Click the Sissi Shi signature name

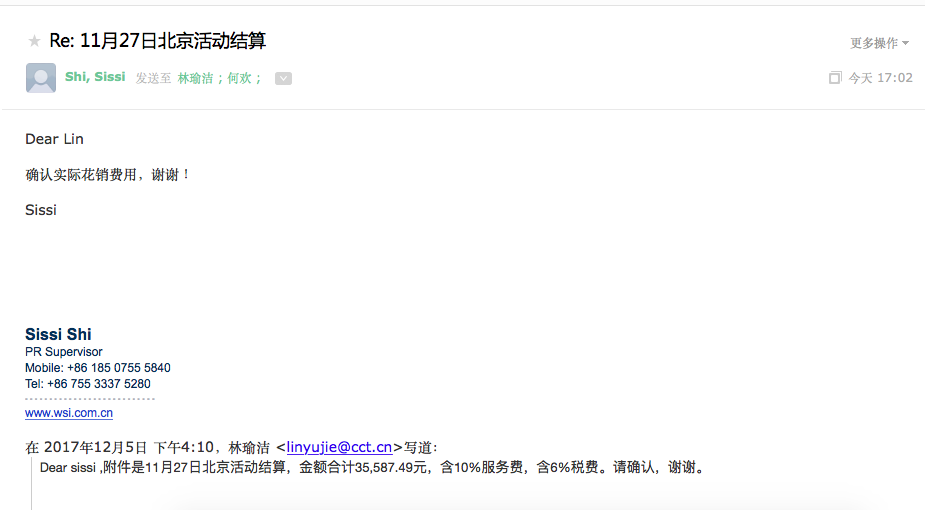58,334
